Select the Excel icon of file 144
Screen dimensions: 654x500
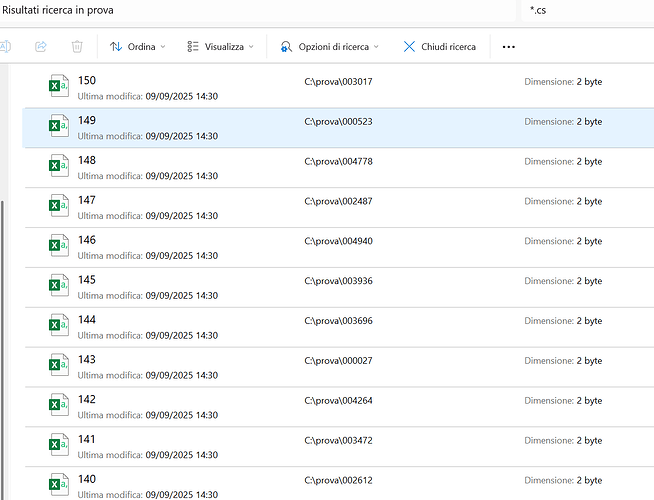pos(59,327)
